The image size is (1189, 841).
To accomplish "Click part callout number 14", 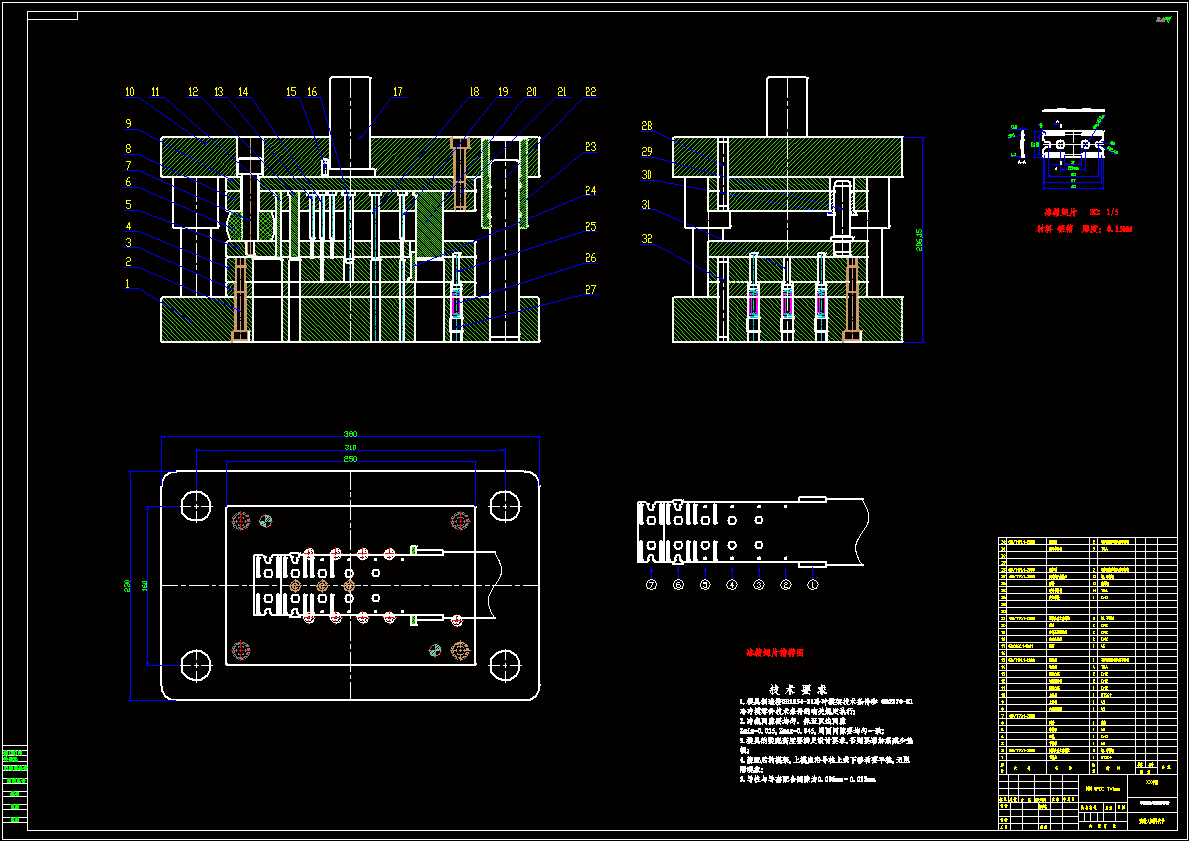I will [x=243, y=93].
